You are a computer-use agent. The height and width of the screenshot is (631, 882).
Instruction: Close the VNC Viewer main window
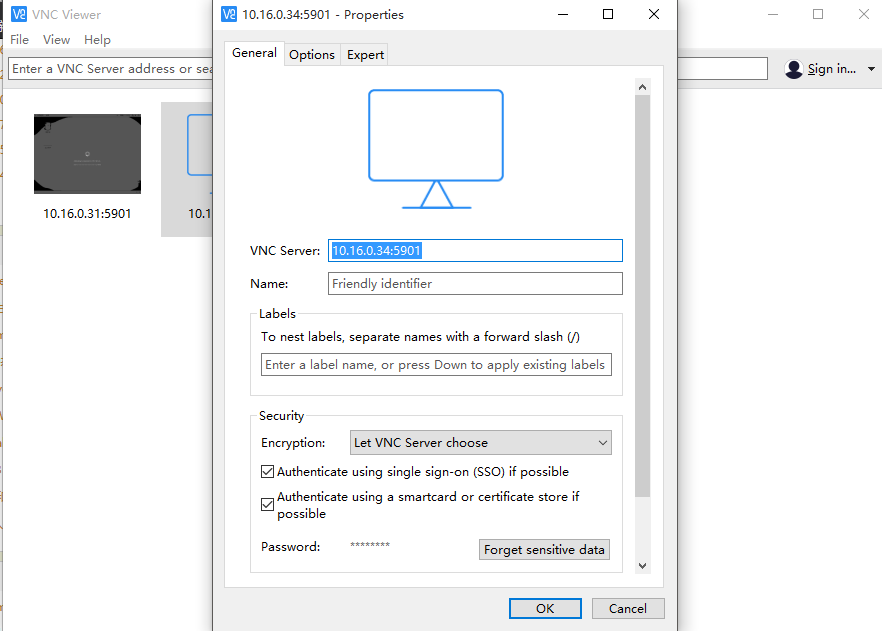(x=863, y=14)
